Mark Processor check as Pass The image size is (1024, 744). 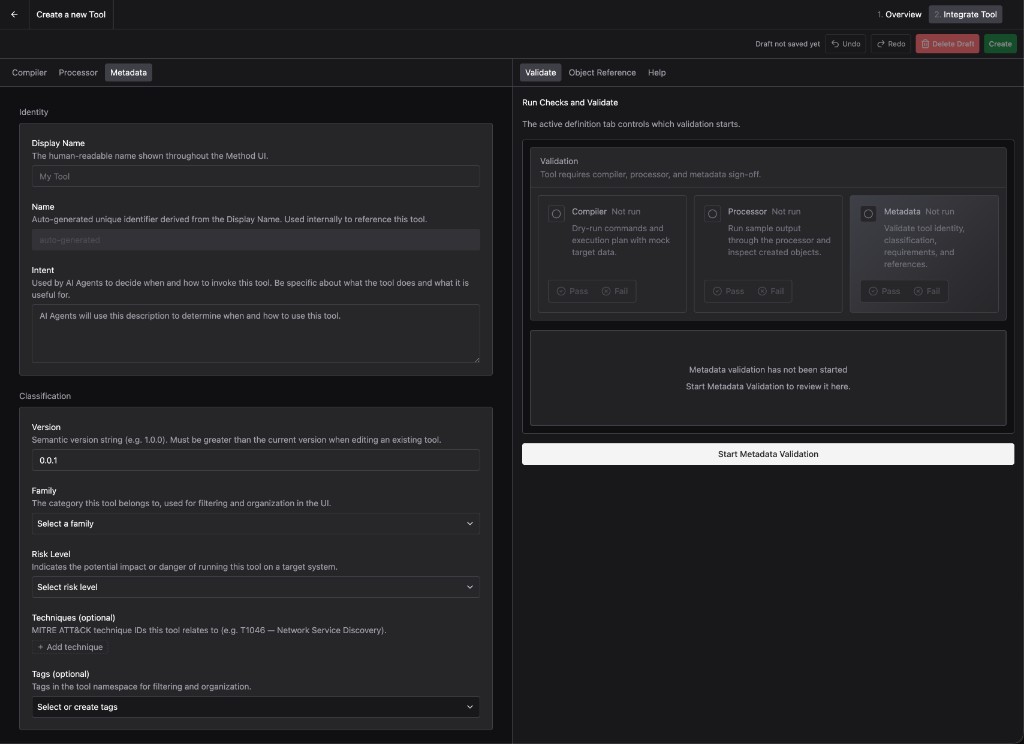click(728, 291)
